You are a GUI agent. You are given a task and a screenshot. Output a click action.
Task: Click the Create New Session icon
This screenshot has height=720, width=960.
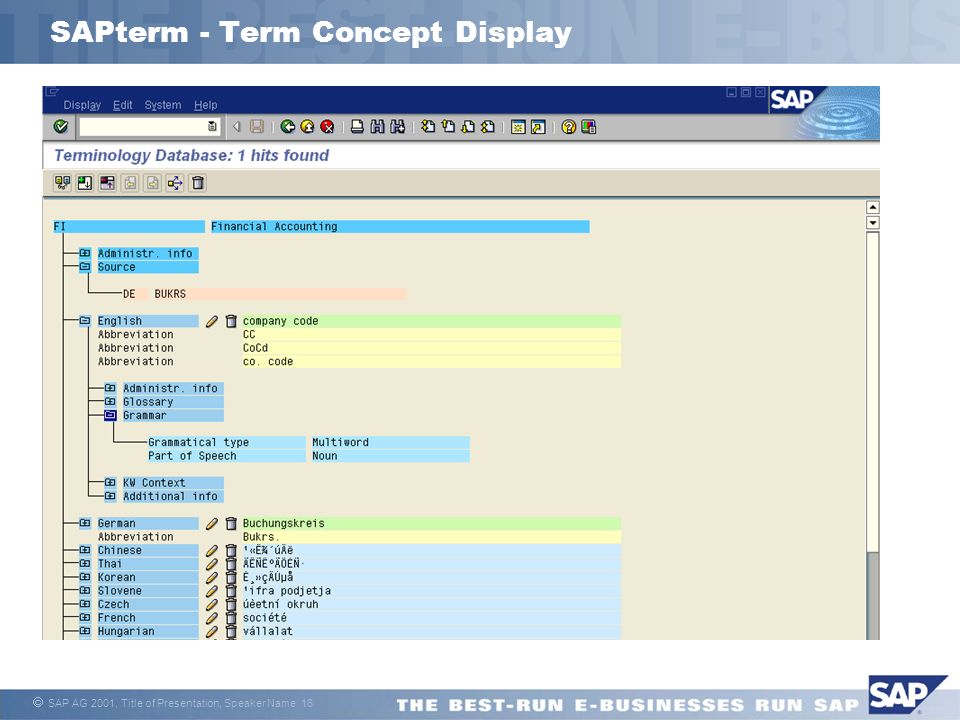click(519, 127)
